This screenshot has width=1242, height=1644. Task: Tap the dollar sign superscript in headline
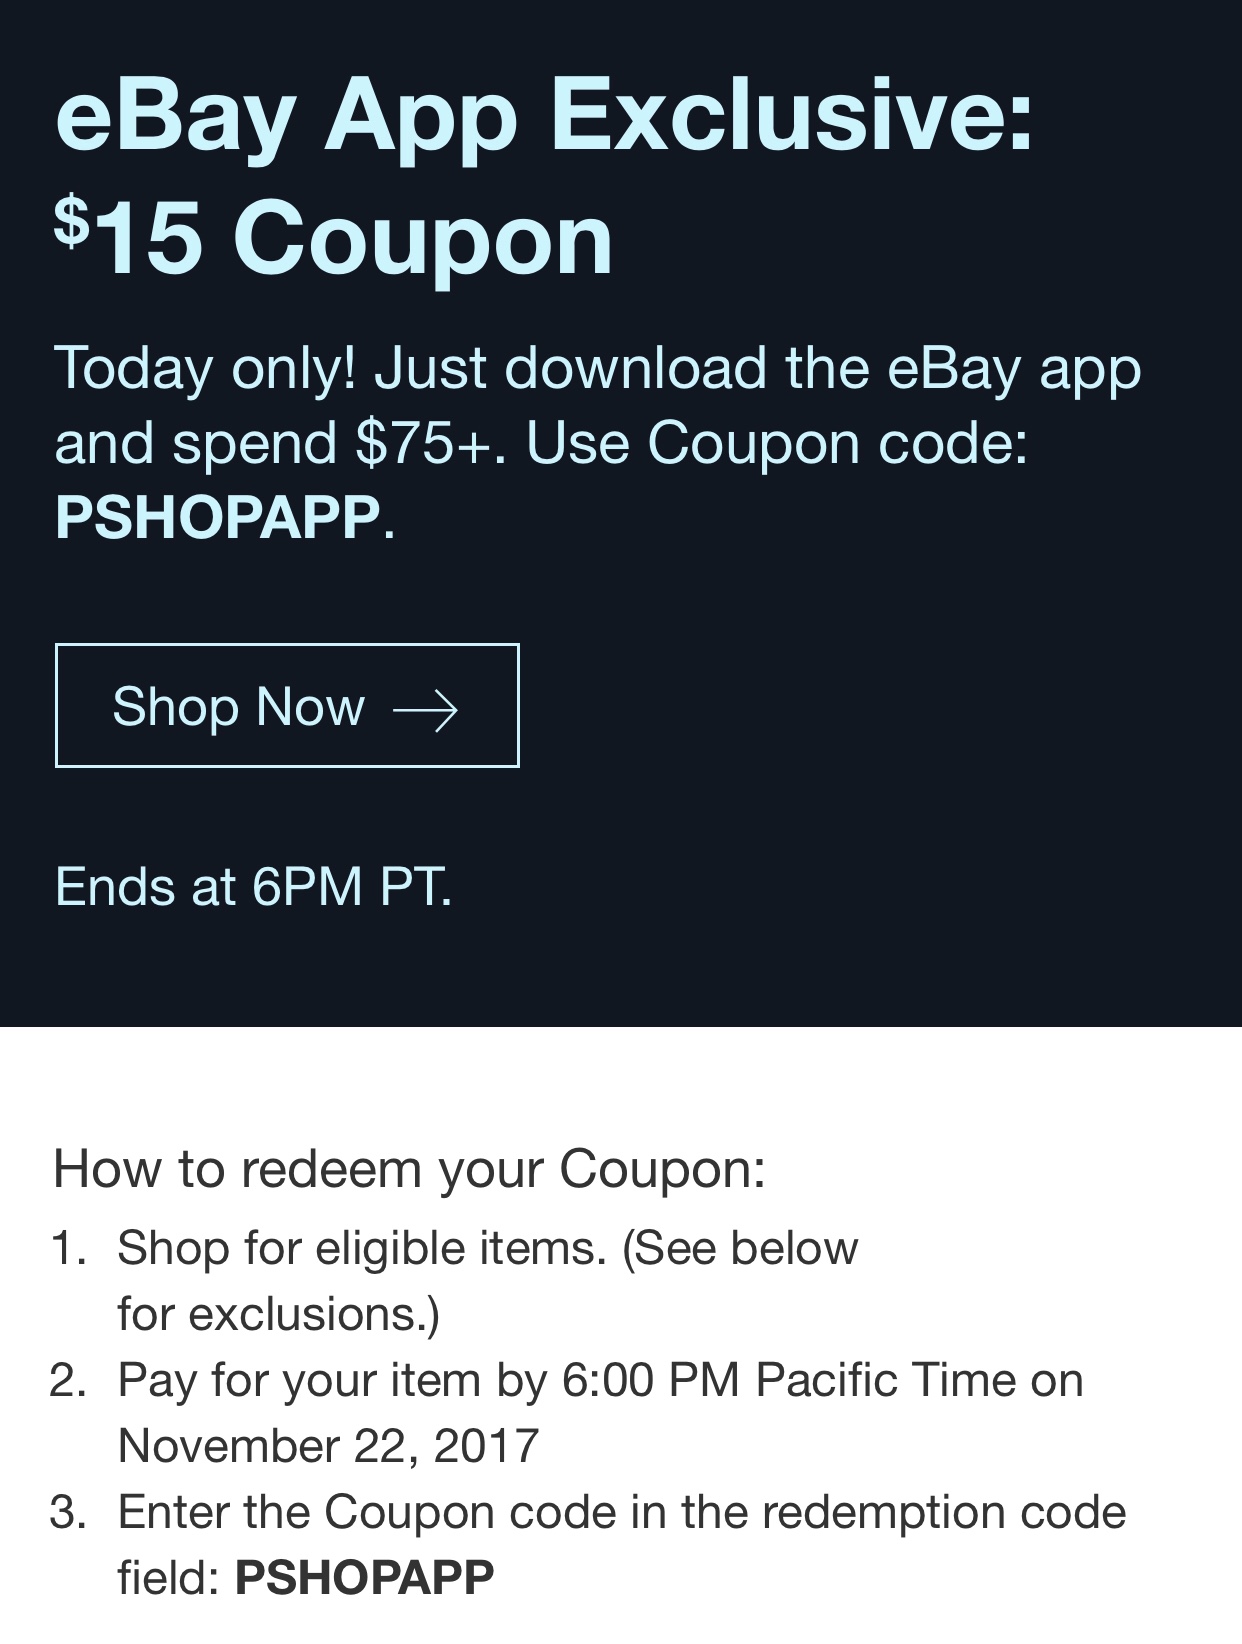[72, 220]
